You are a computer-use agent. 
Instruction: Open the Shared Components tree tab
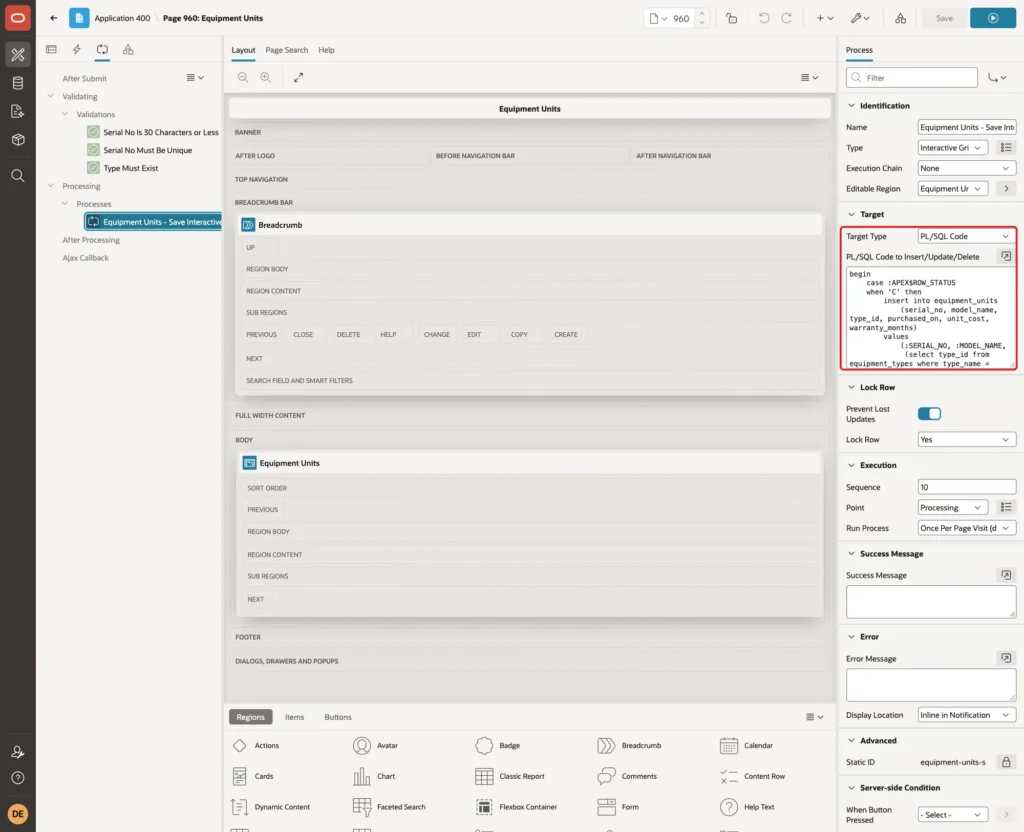point(128,50)
